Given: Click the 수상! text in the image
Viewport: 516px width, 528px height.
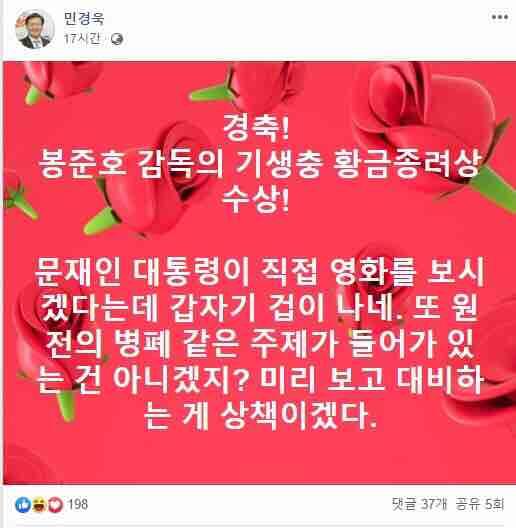Looking at the screenshot, I should tap(256, 199).
